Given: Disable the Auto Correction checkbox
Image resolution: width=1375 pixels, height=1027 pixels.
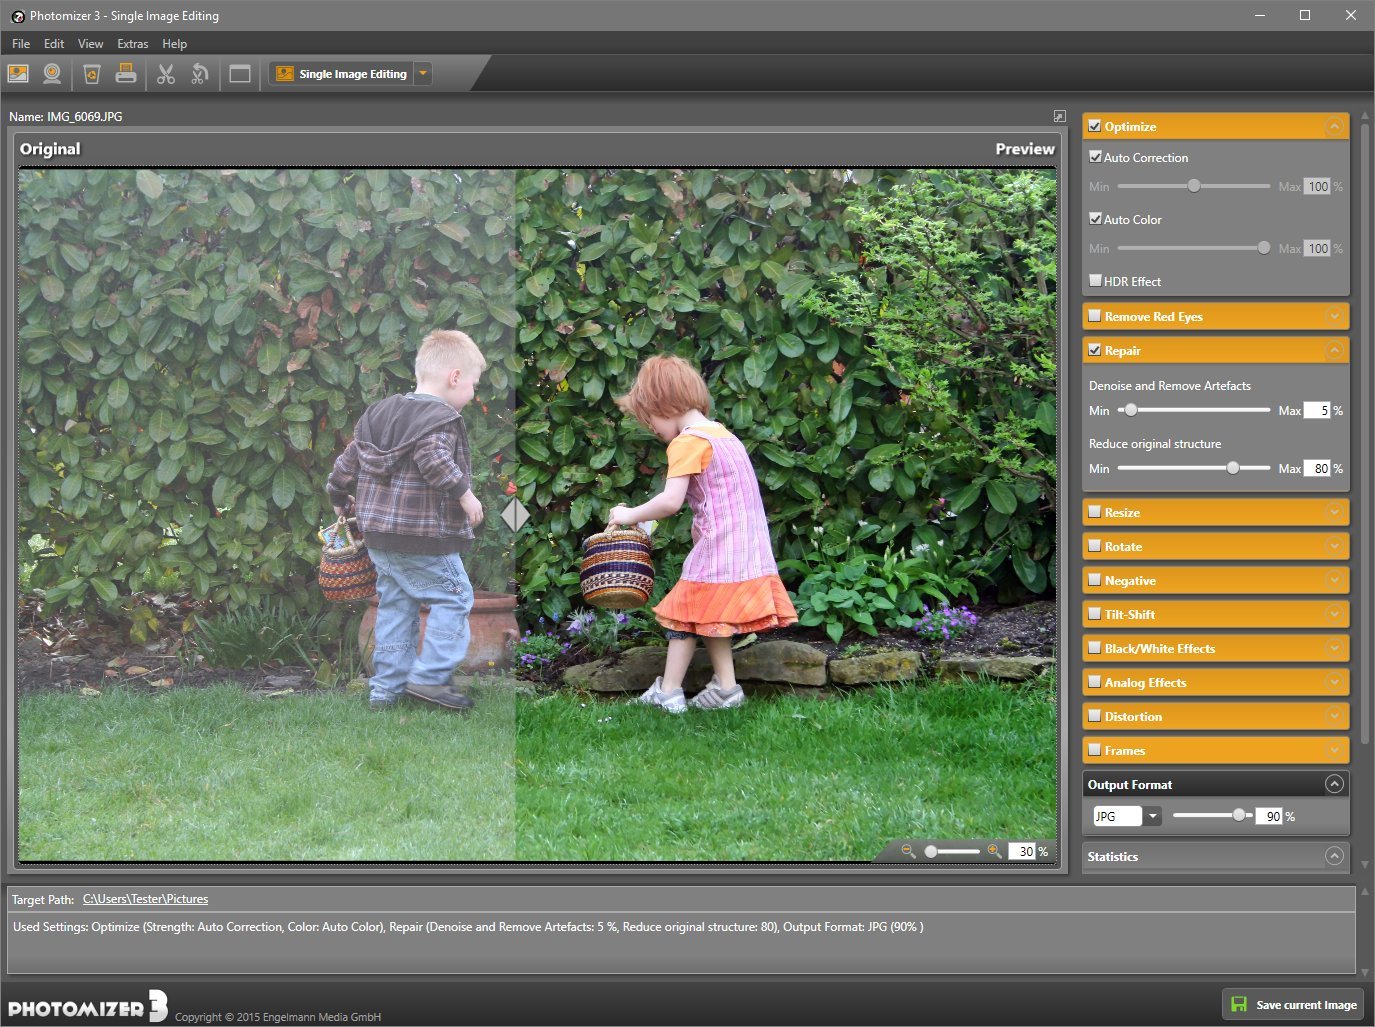Looking at the screenshot, I should [1095, 157].
